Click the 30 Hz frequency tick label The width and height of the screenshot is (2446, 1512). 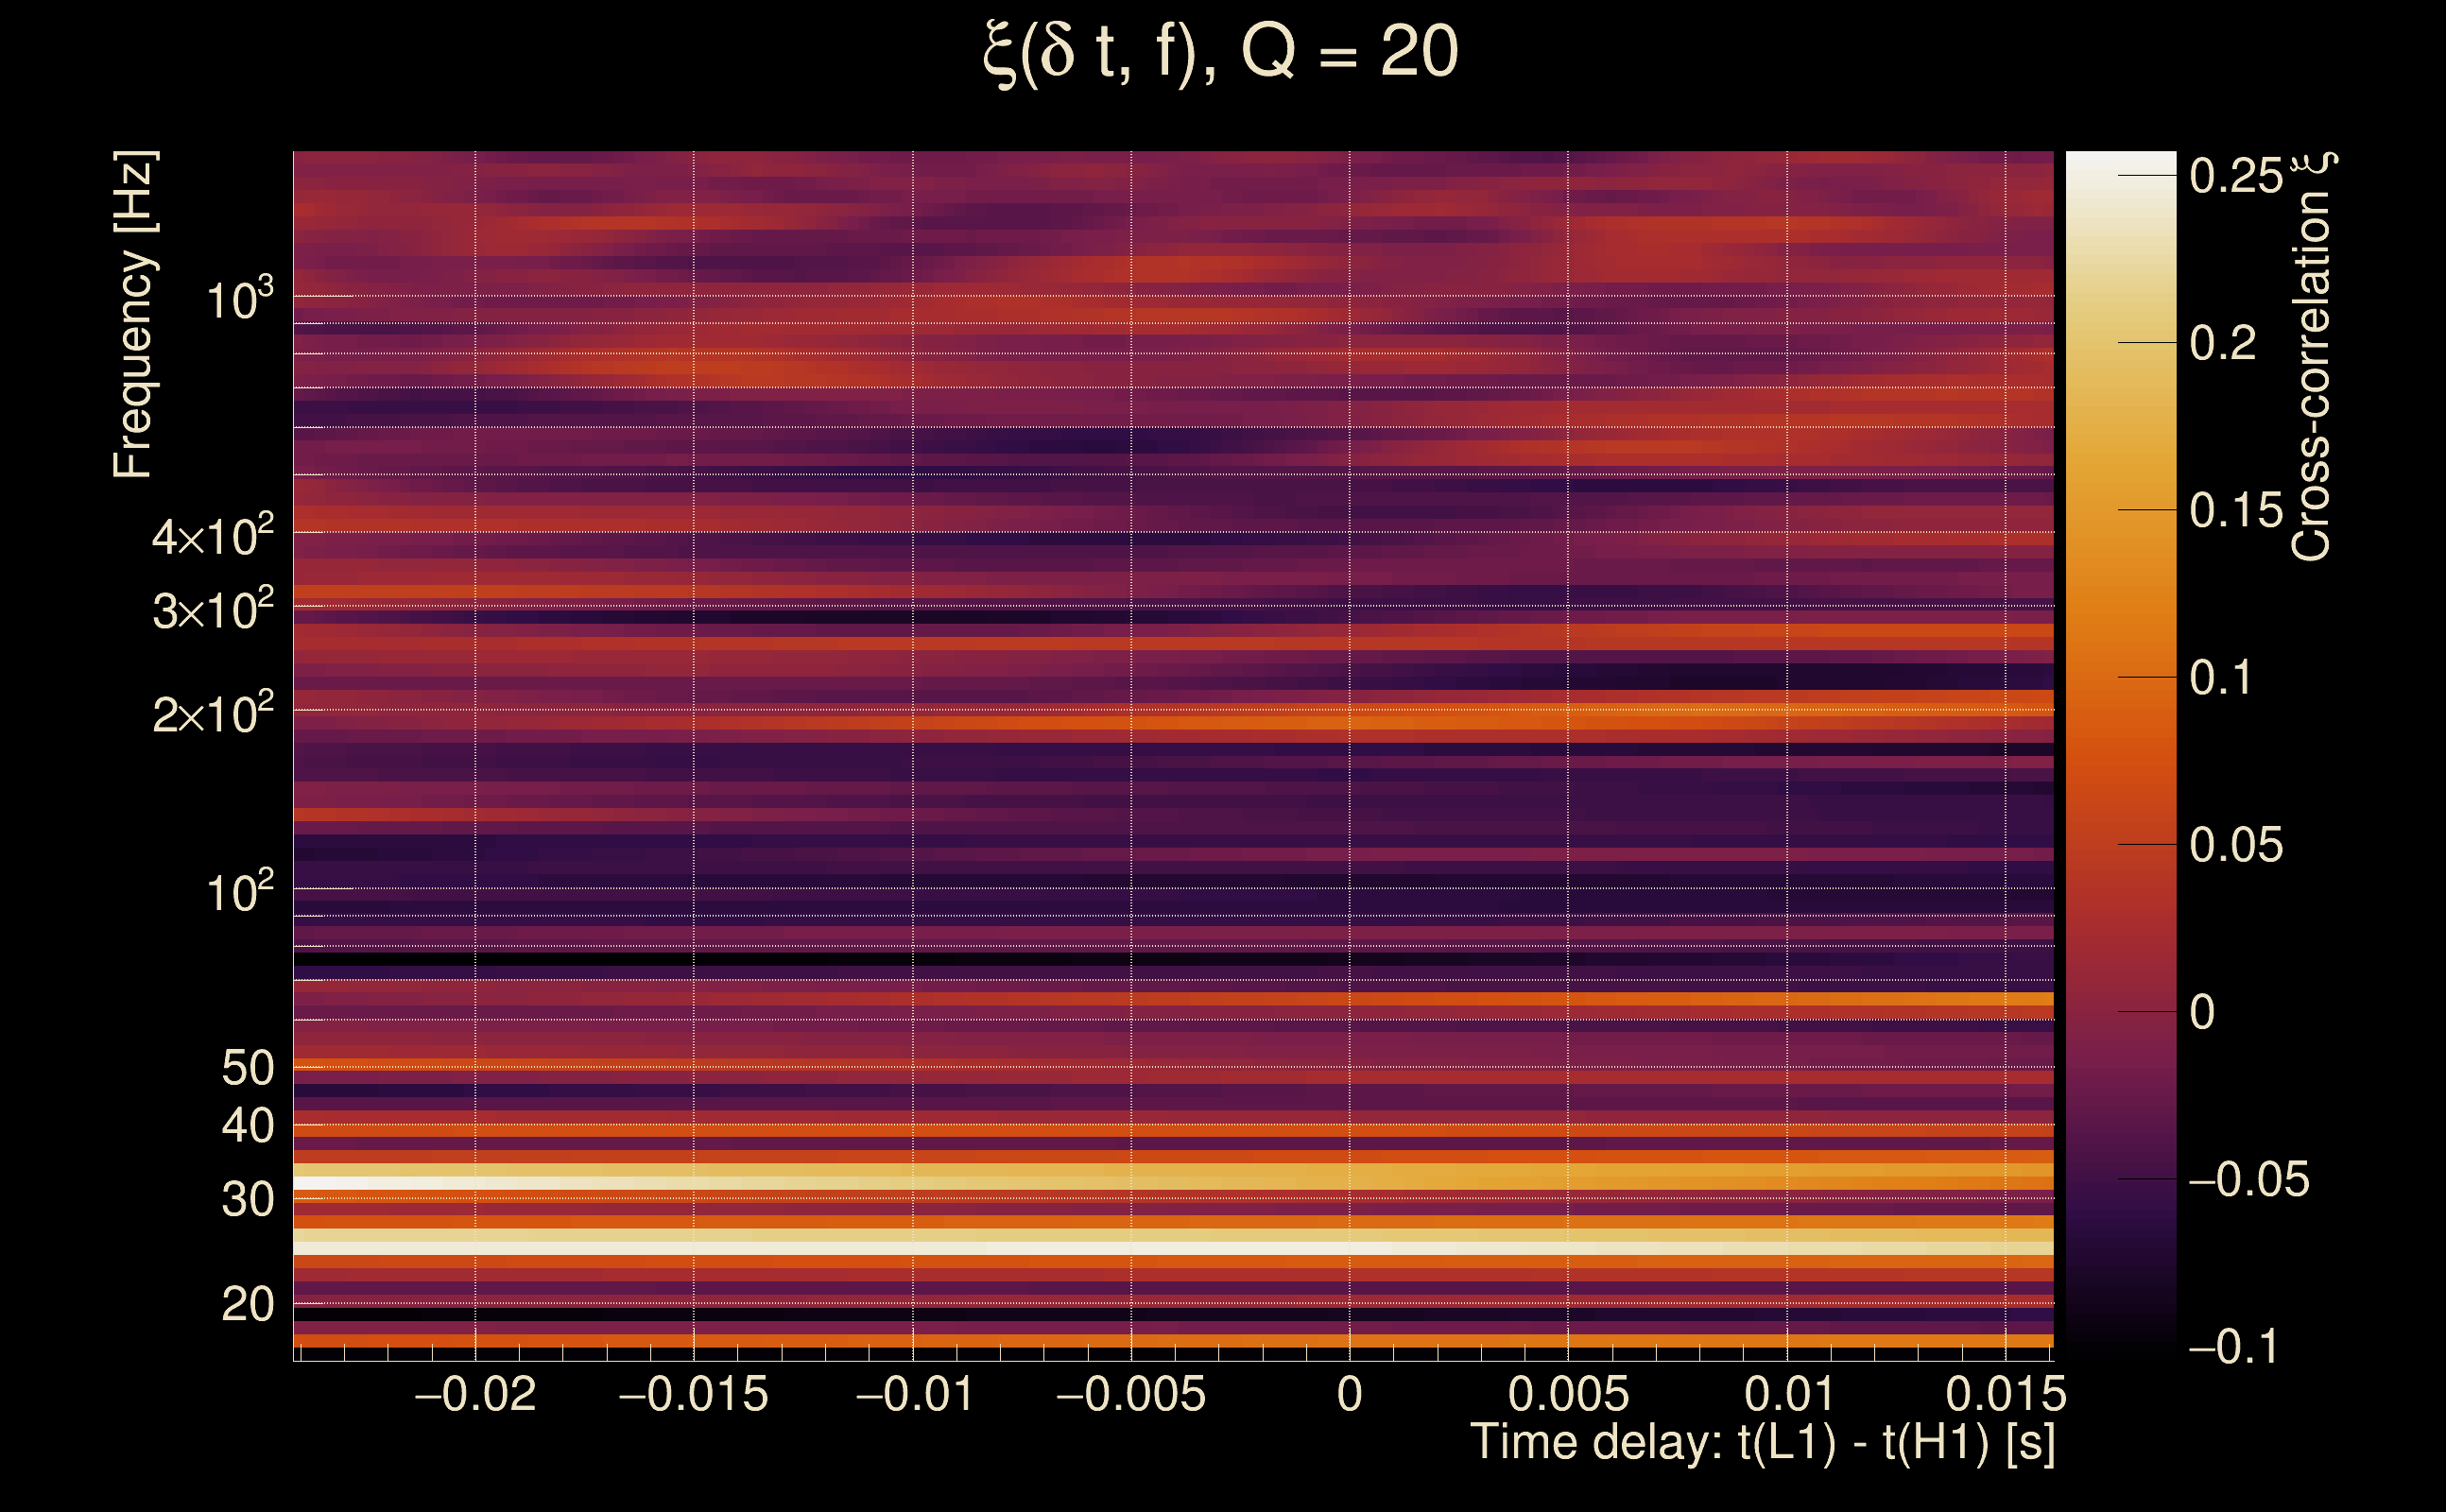[247, 1199]
